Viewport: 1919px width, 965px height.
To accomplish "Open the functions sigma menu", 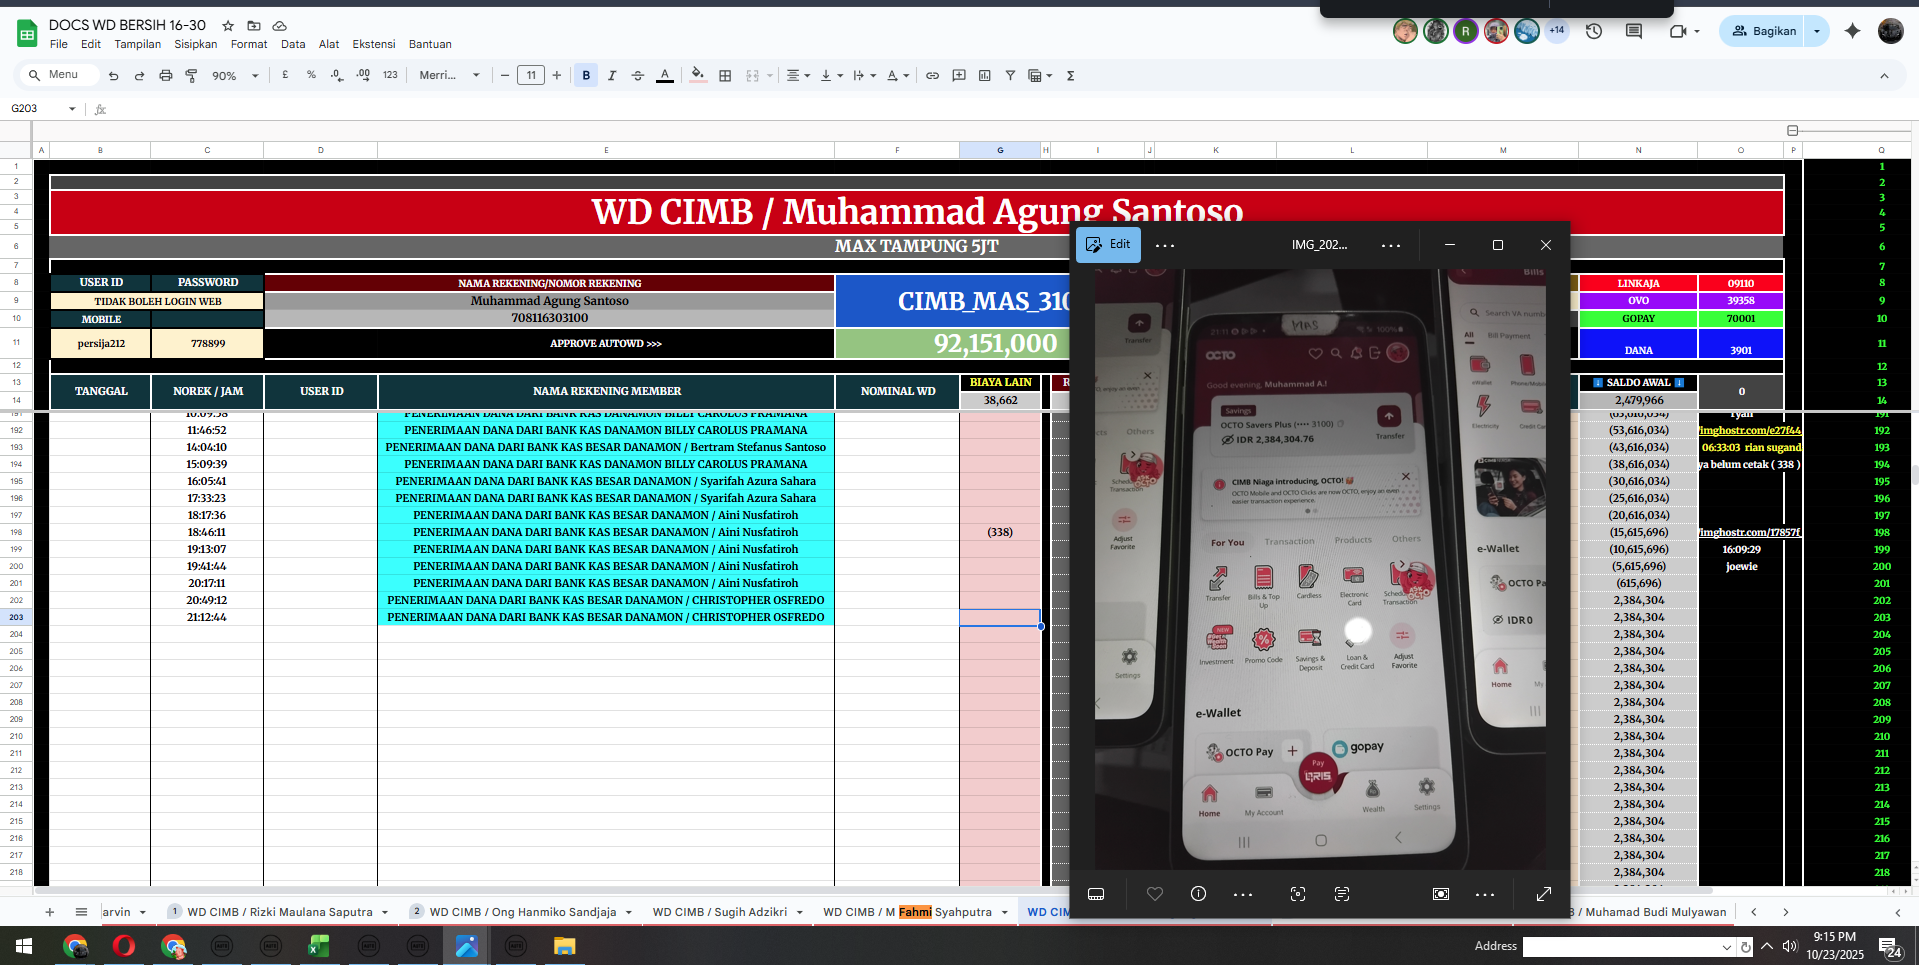I will (x=1070, y=75).
